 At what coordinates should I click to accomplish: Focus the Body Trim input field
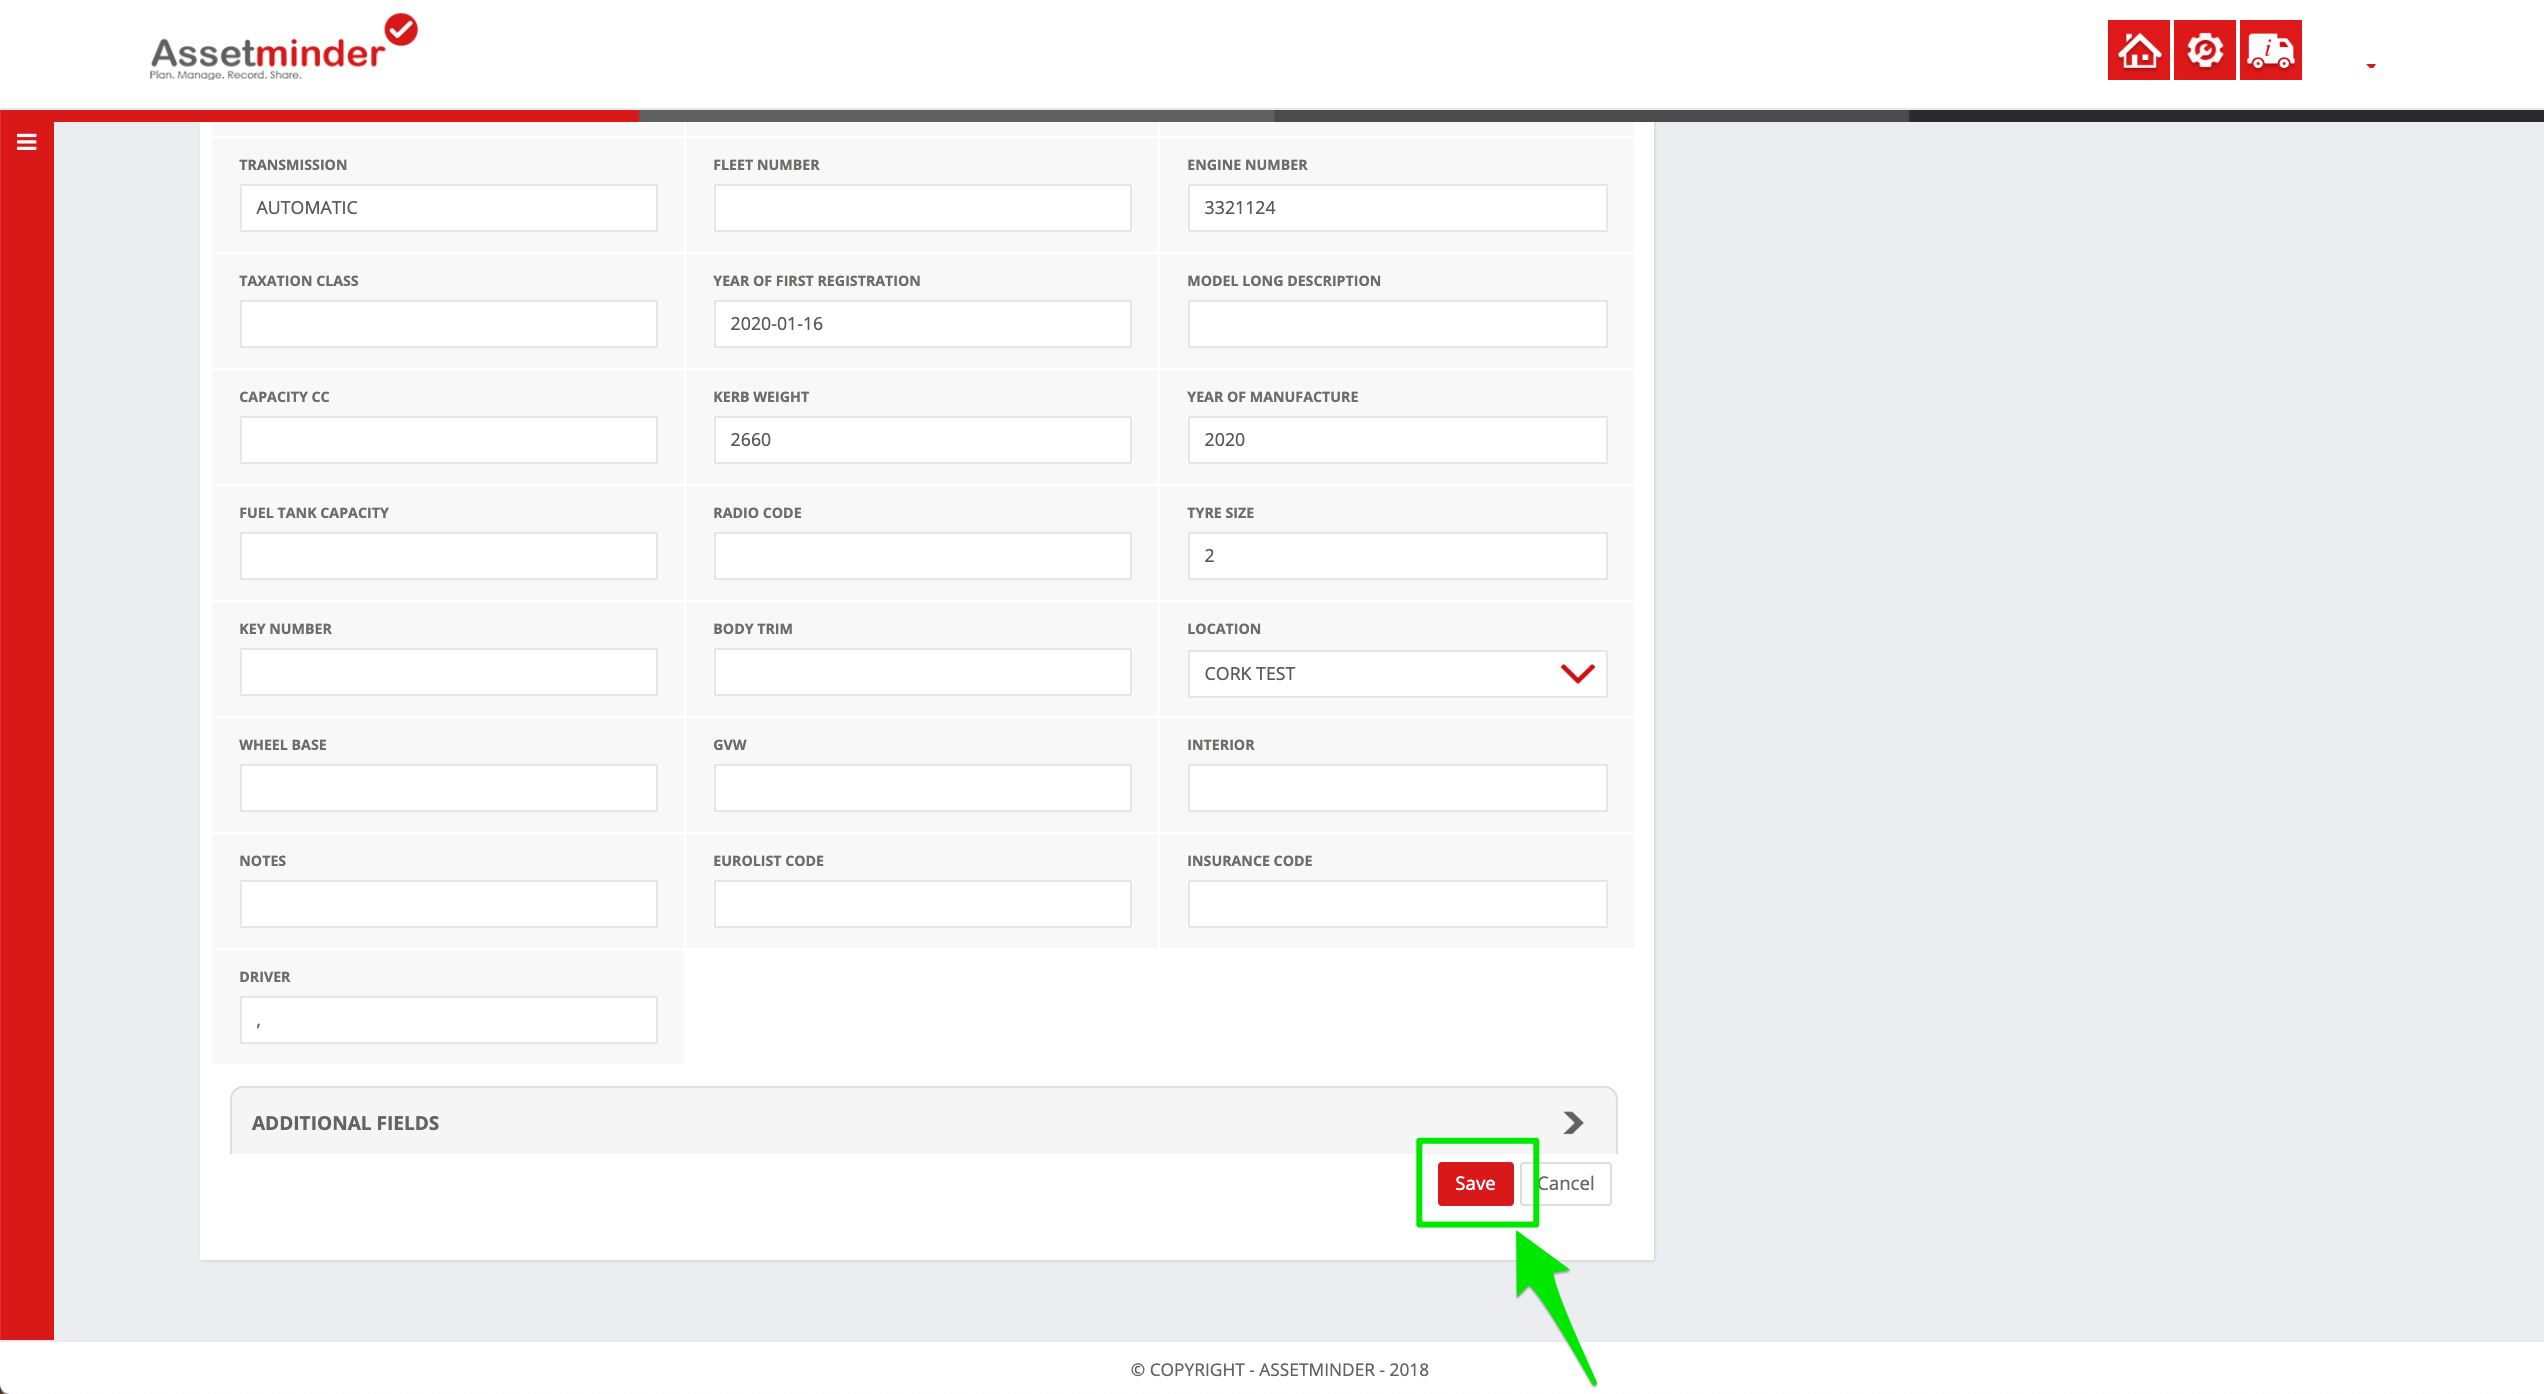point(922,672)
